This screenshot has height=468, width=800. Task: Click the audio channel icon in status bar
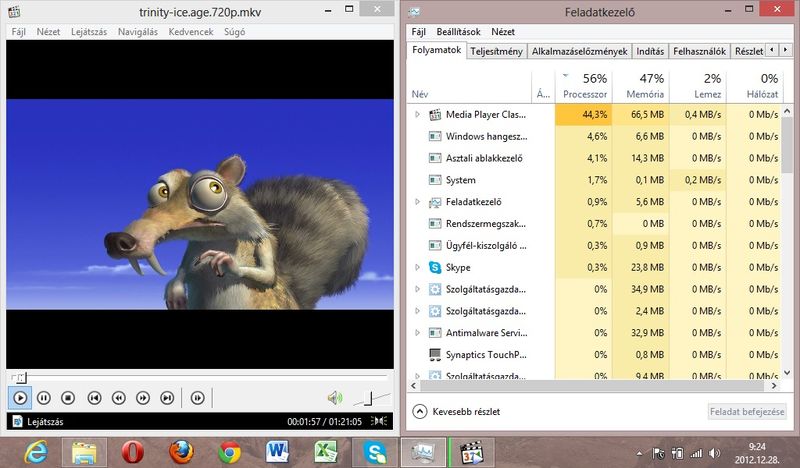point(379,421)
